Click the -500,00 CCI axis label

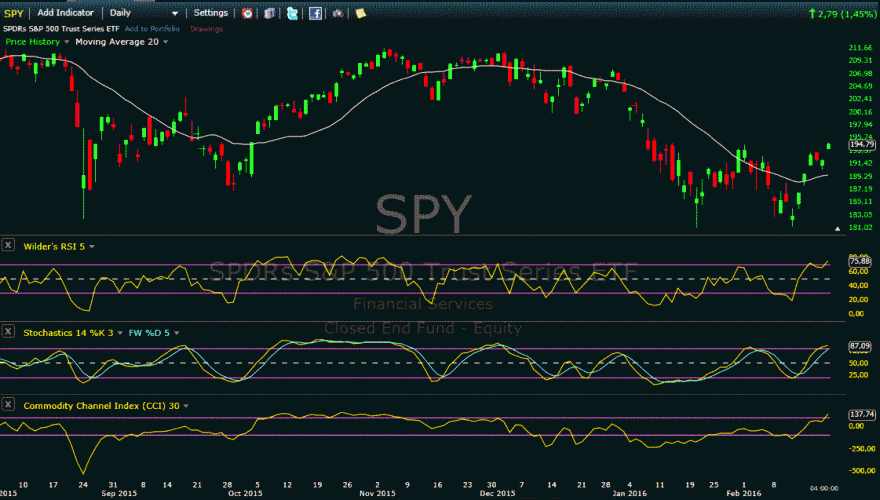(861, 471)
